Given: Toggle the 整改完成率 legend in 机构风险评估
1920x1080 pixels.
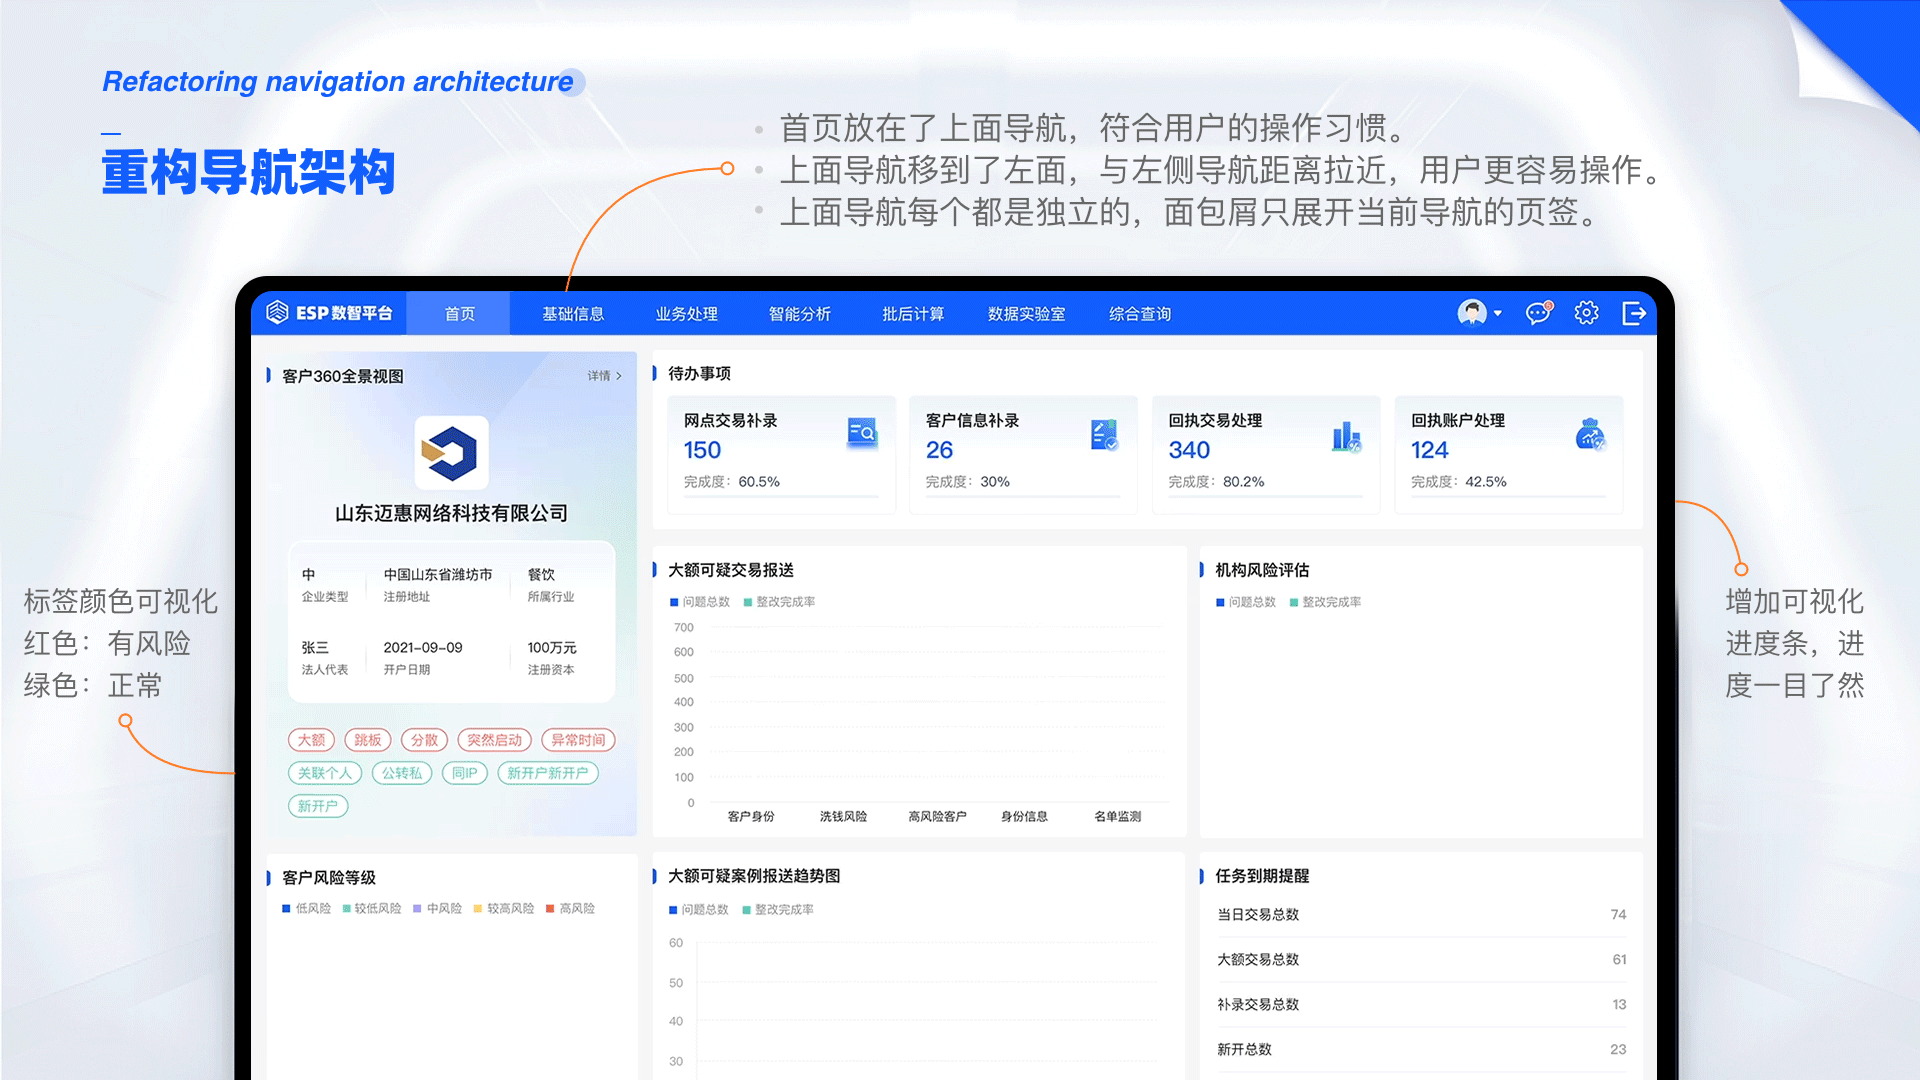Looking at the screenshot, I should (x=1325, y=601).
